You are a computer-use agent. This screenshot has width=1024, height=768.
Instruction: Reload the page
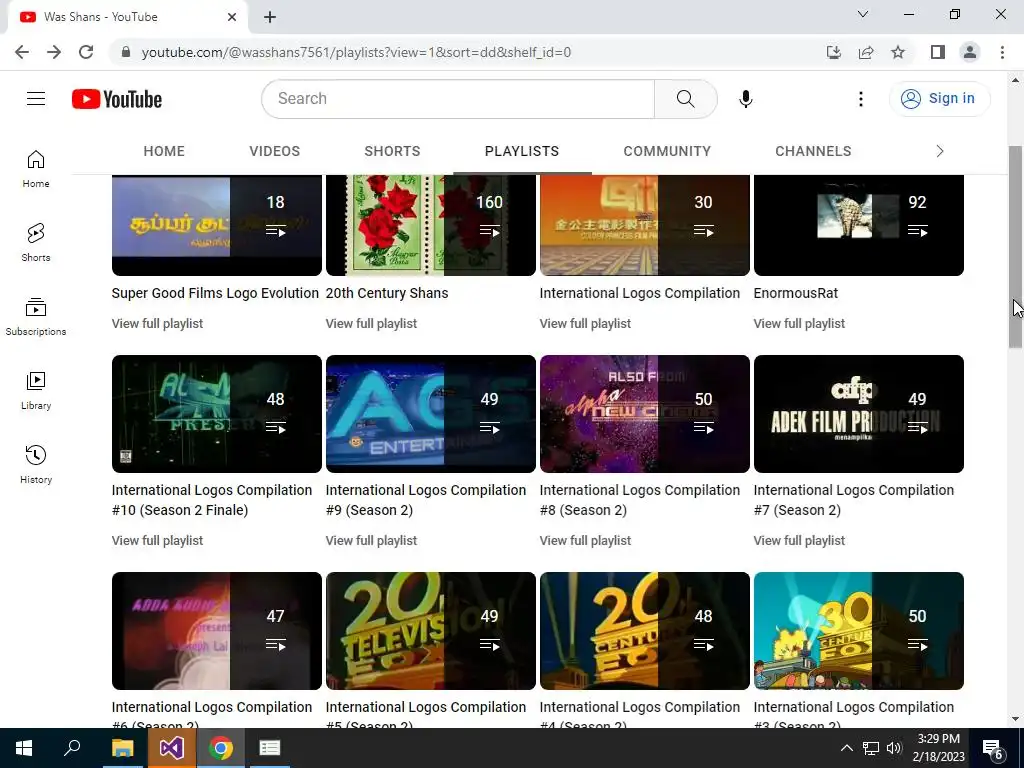click(86, 52)
